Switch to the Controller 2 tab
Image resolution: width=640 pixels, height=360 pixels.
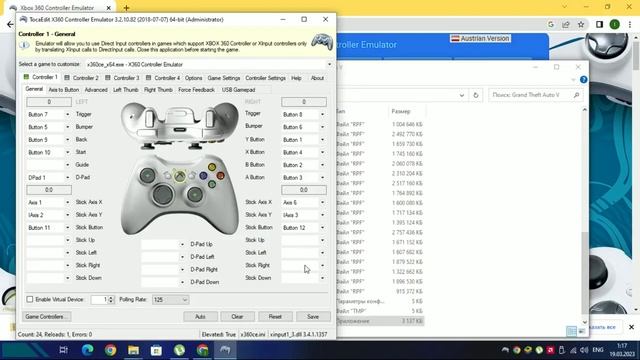[82, 78]
